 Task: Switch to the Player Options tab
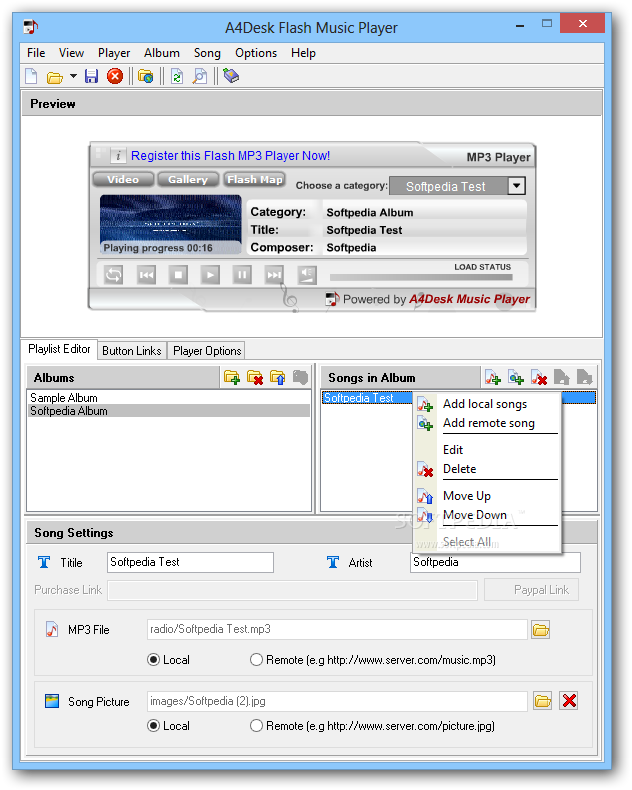coord(207,351)
